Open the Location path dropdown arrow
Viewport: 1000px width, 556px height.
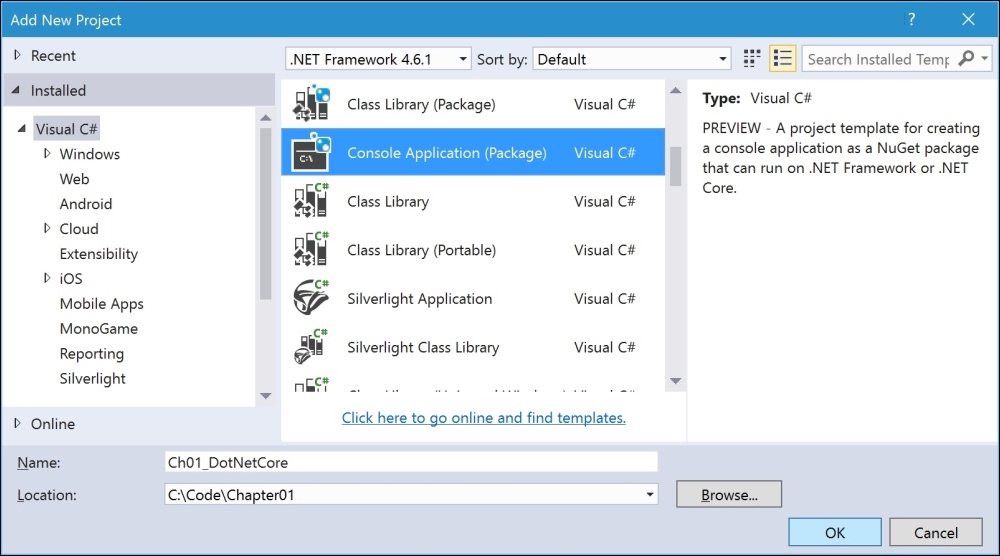[x=649, y=494]
